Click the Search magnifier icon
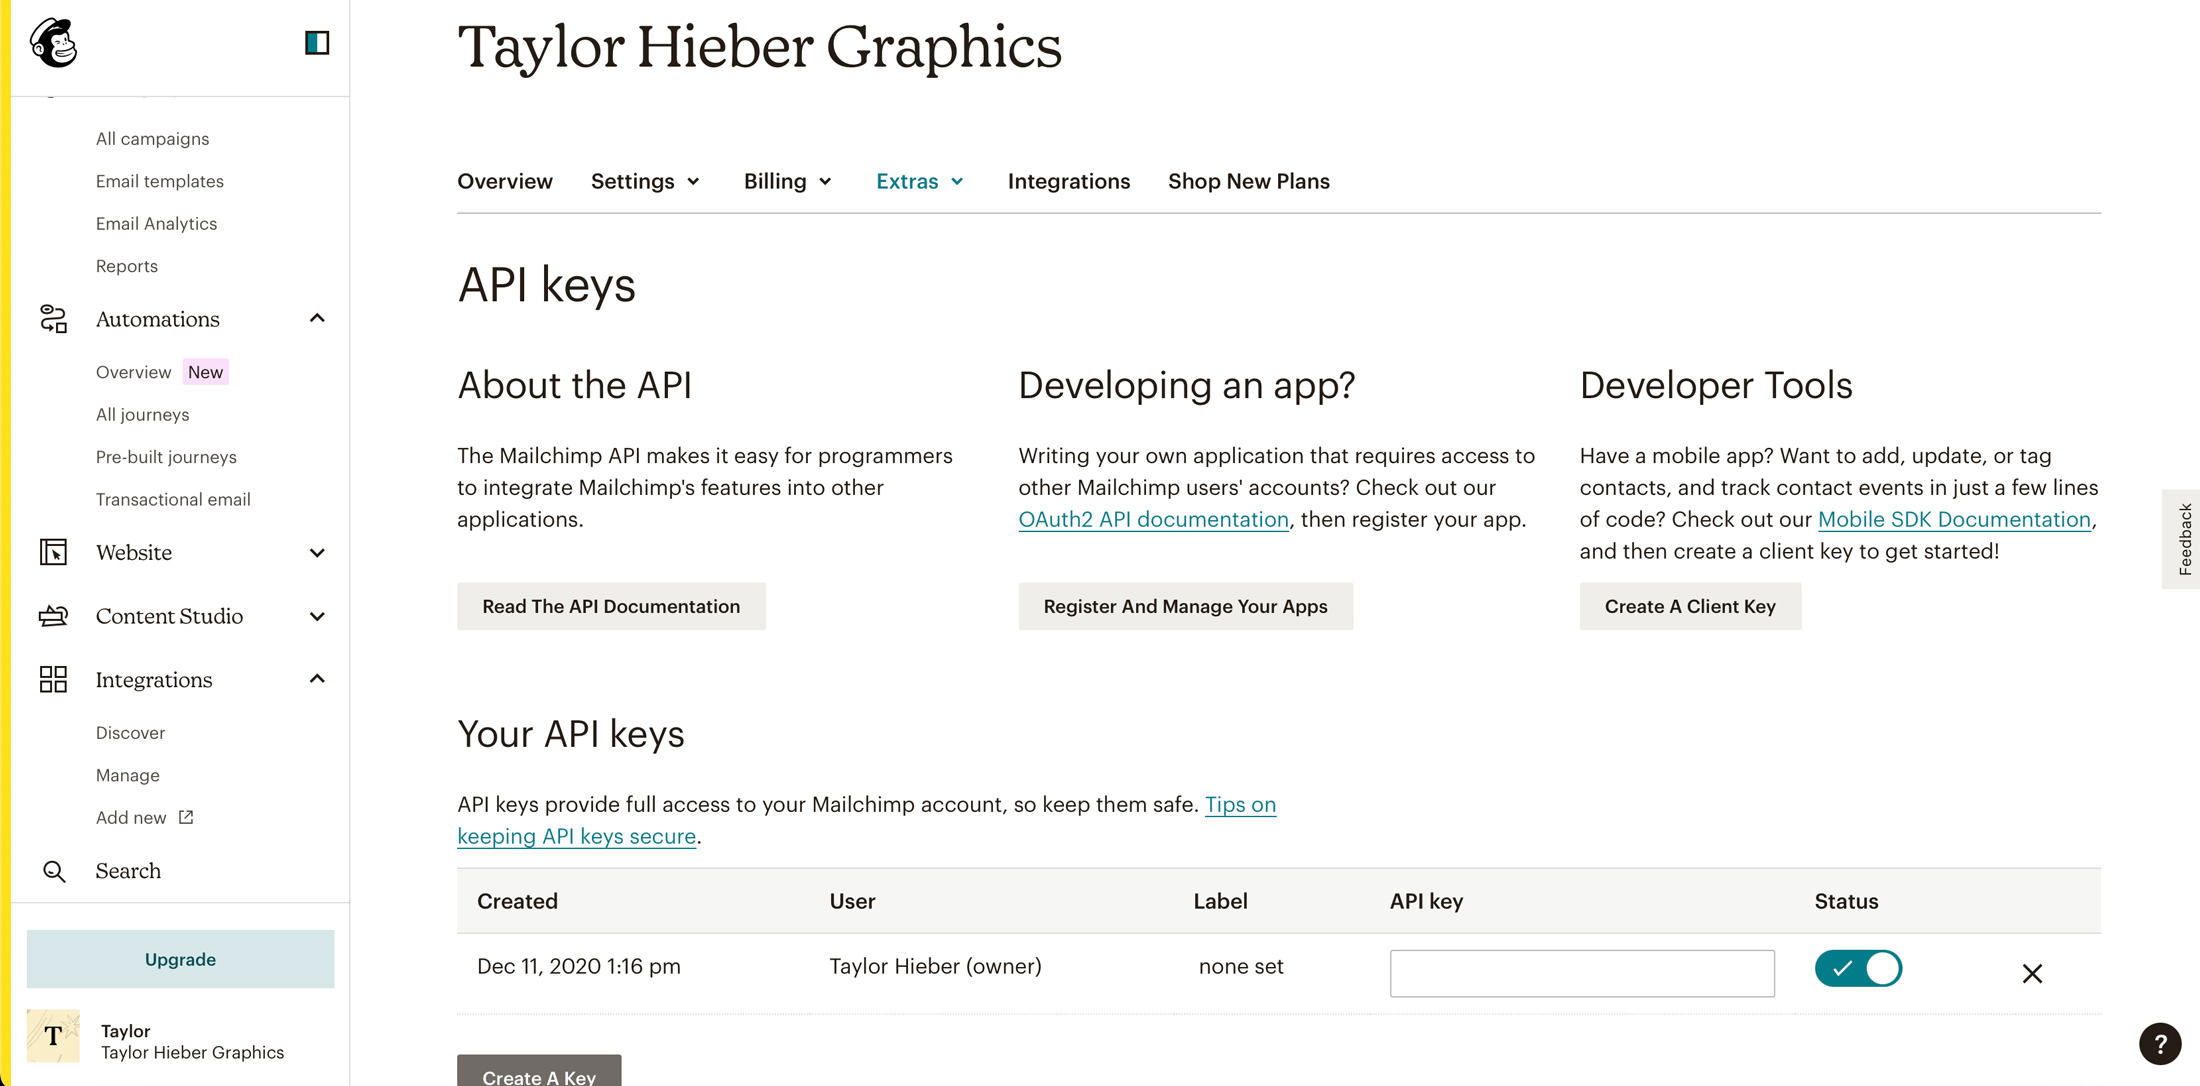Screen dimensions: 2200x1086 [x=54, y=871]
